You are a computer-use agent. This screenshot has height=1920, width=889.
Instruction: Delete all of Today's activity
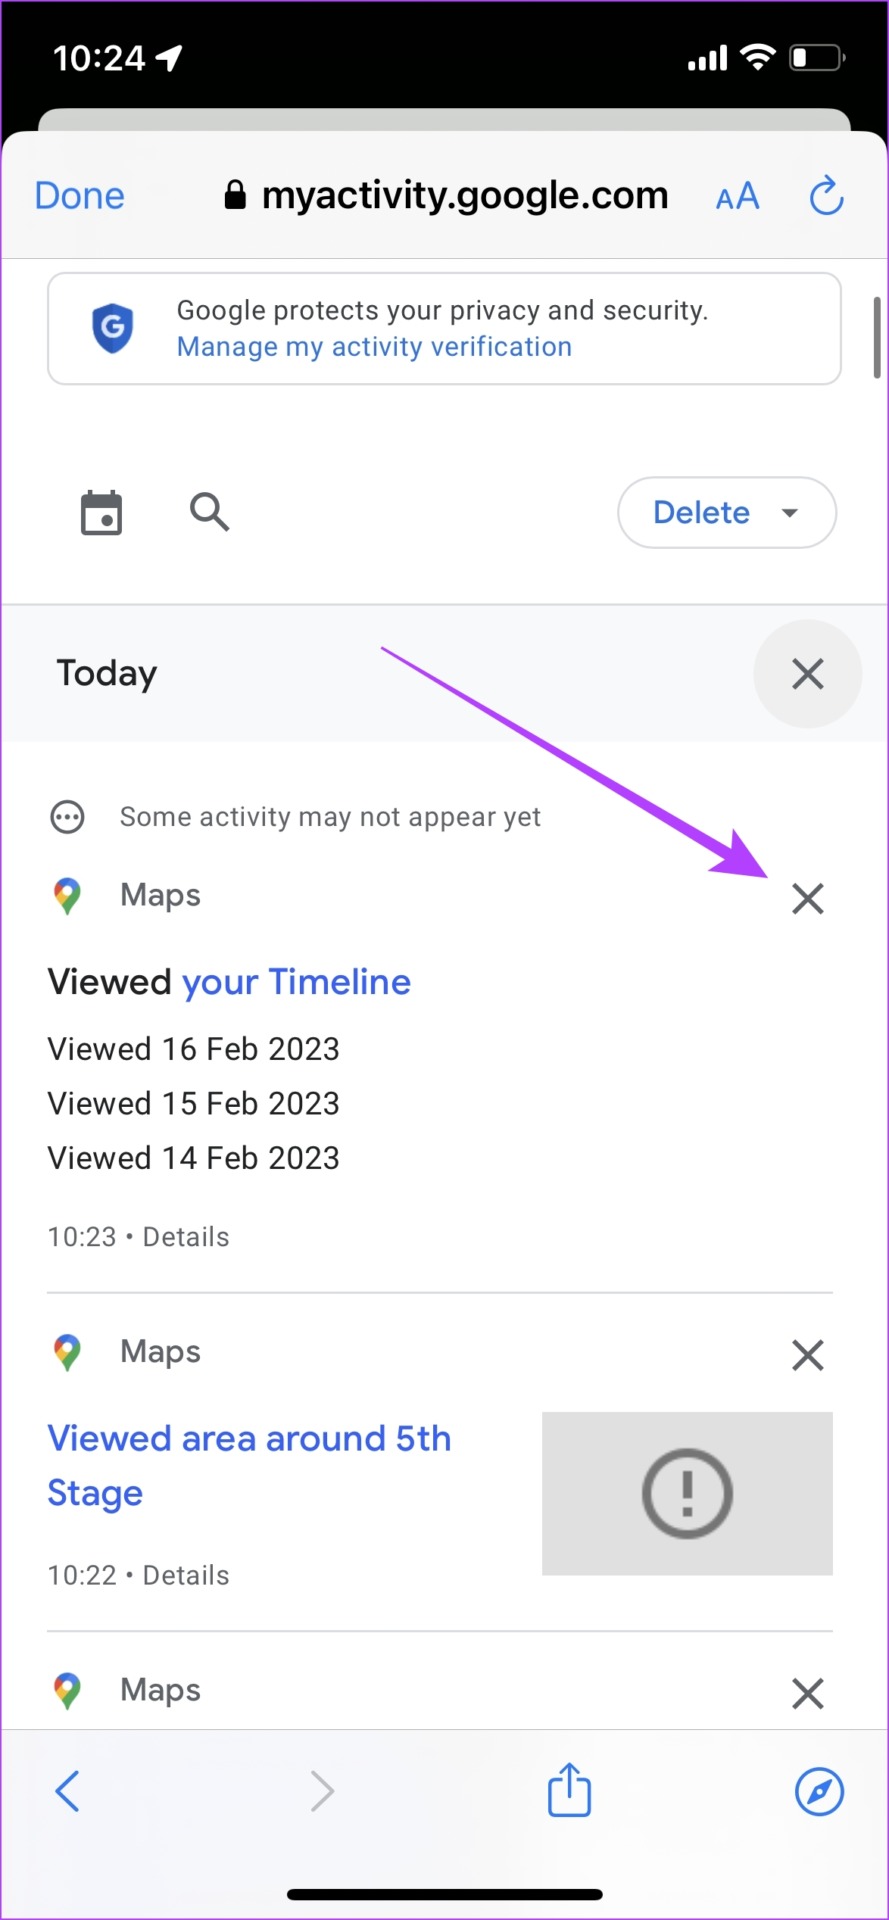point(807,674)
